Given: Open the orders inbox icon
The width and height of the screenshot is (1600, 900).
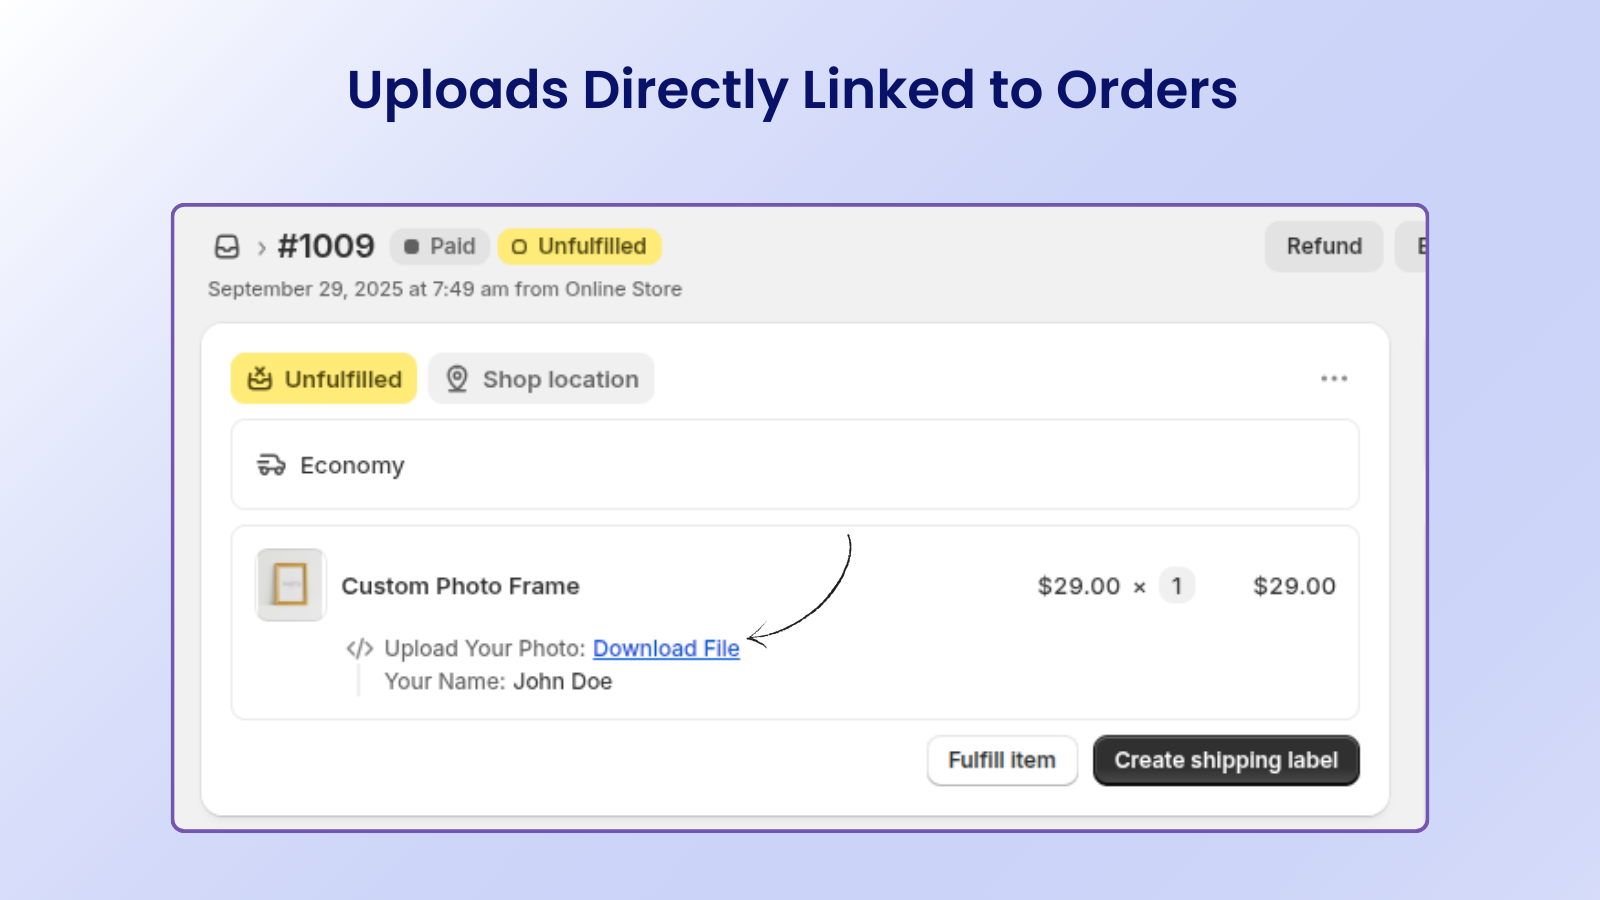Looking at the screenshot, I should click(228, 247).
